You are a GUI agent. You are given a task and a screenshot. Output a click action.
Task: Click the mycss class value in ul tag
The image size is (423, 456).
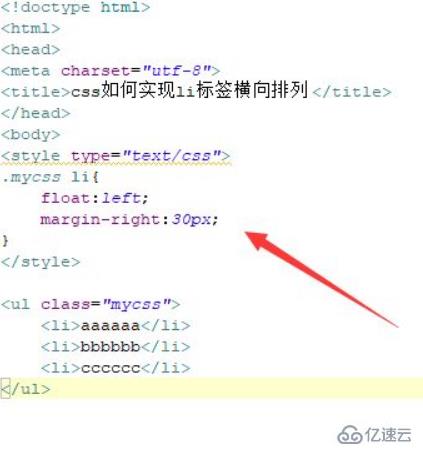pyautogui.click(x=137, y=304)
